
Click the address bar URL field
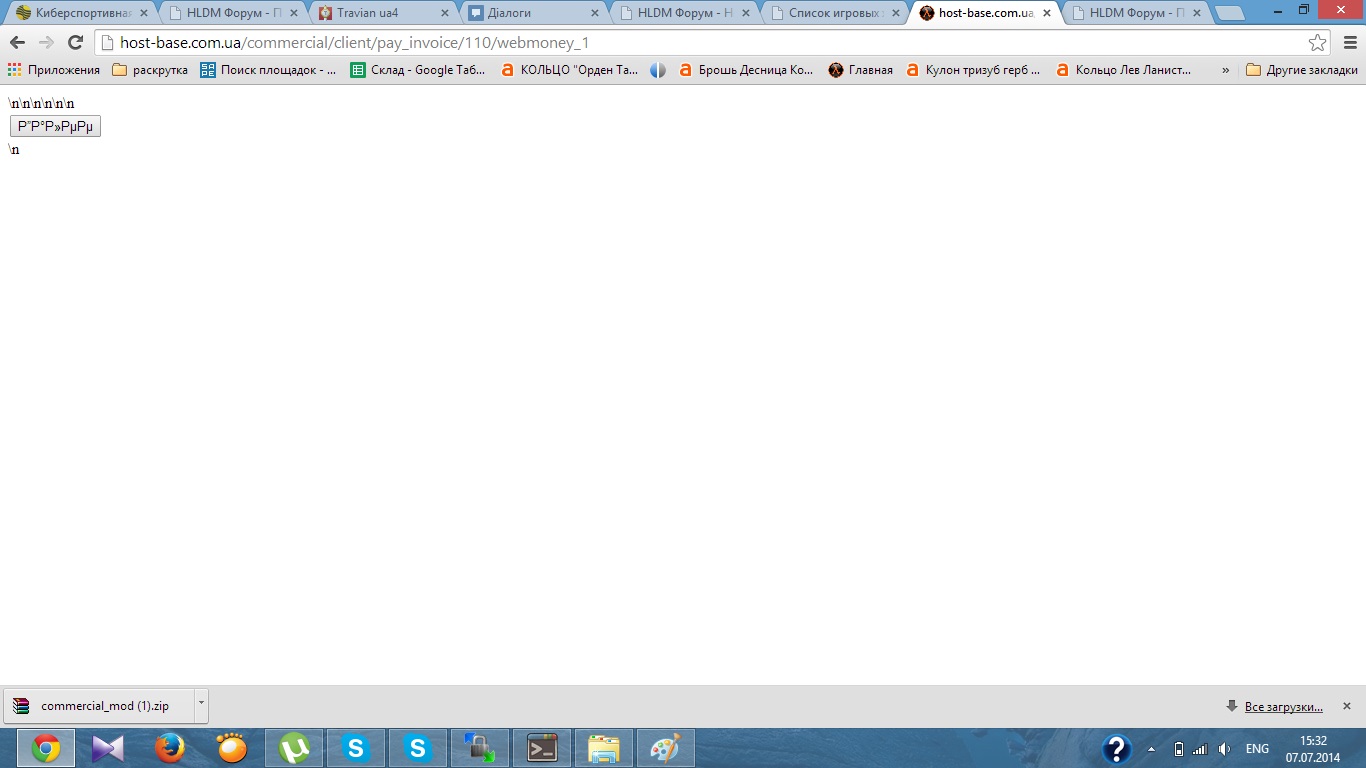coord(700,43)
